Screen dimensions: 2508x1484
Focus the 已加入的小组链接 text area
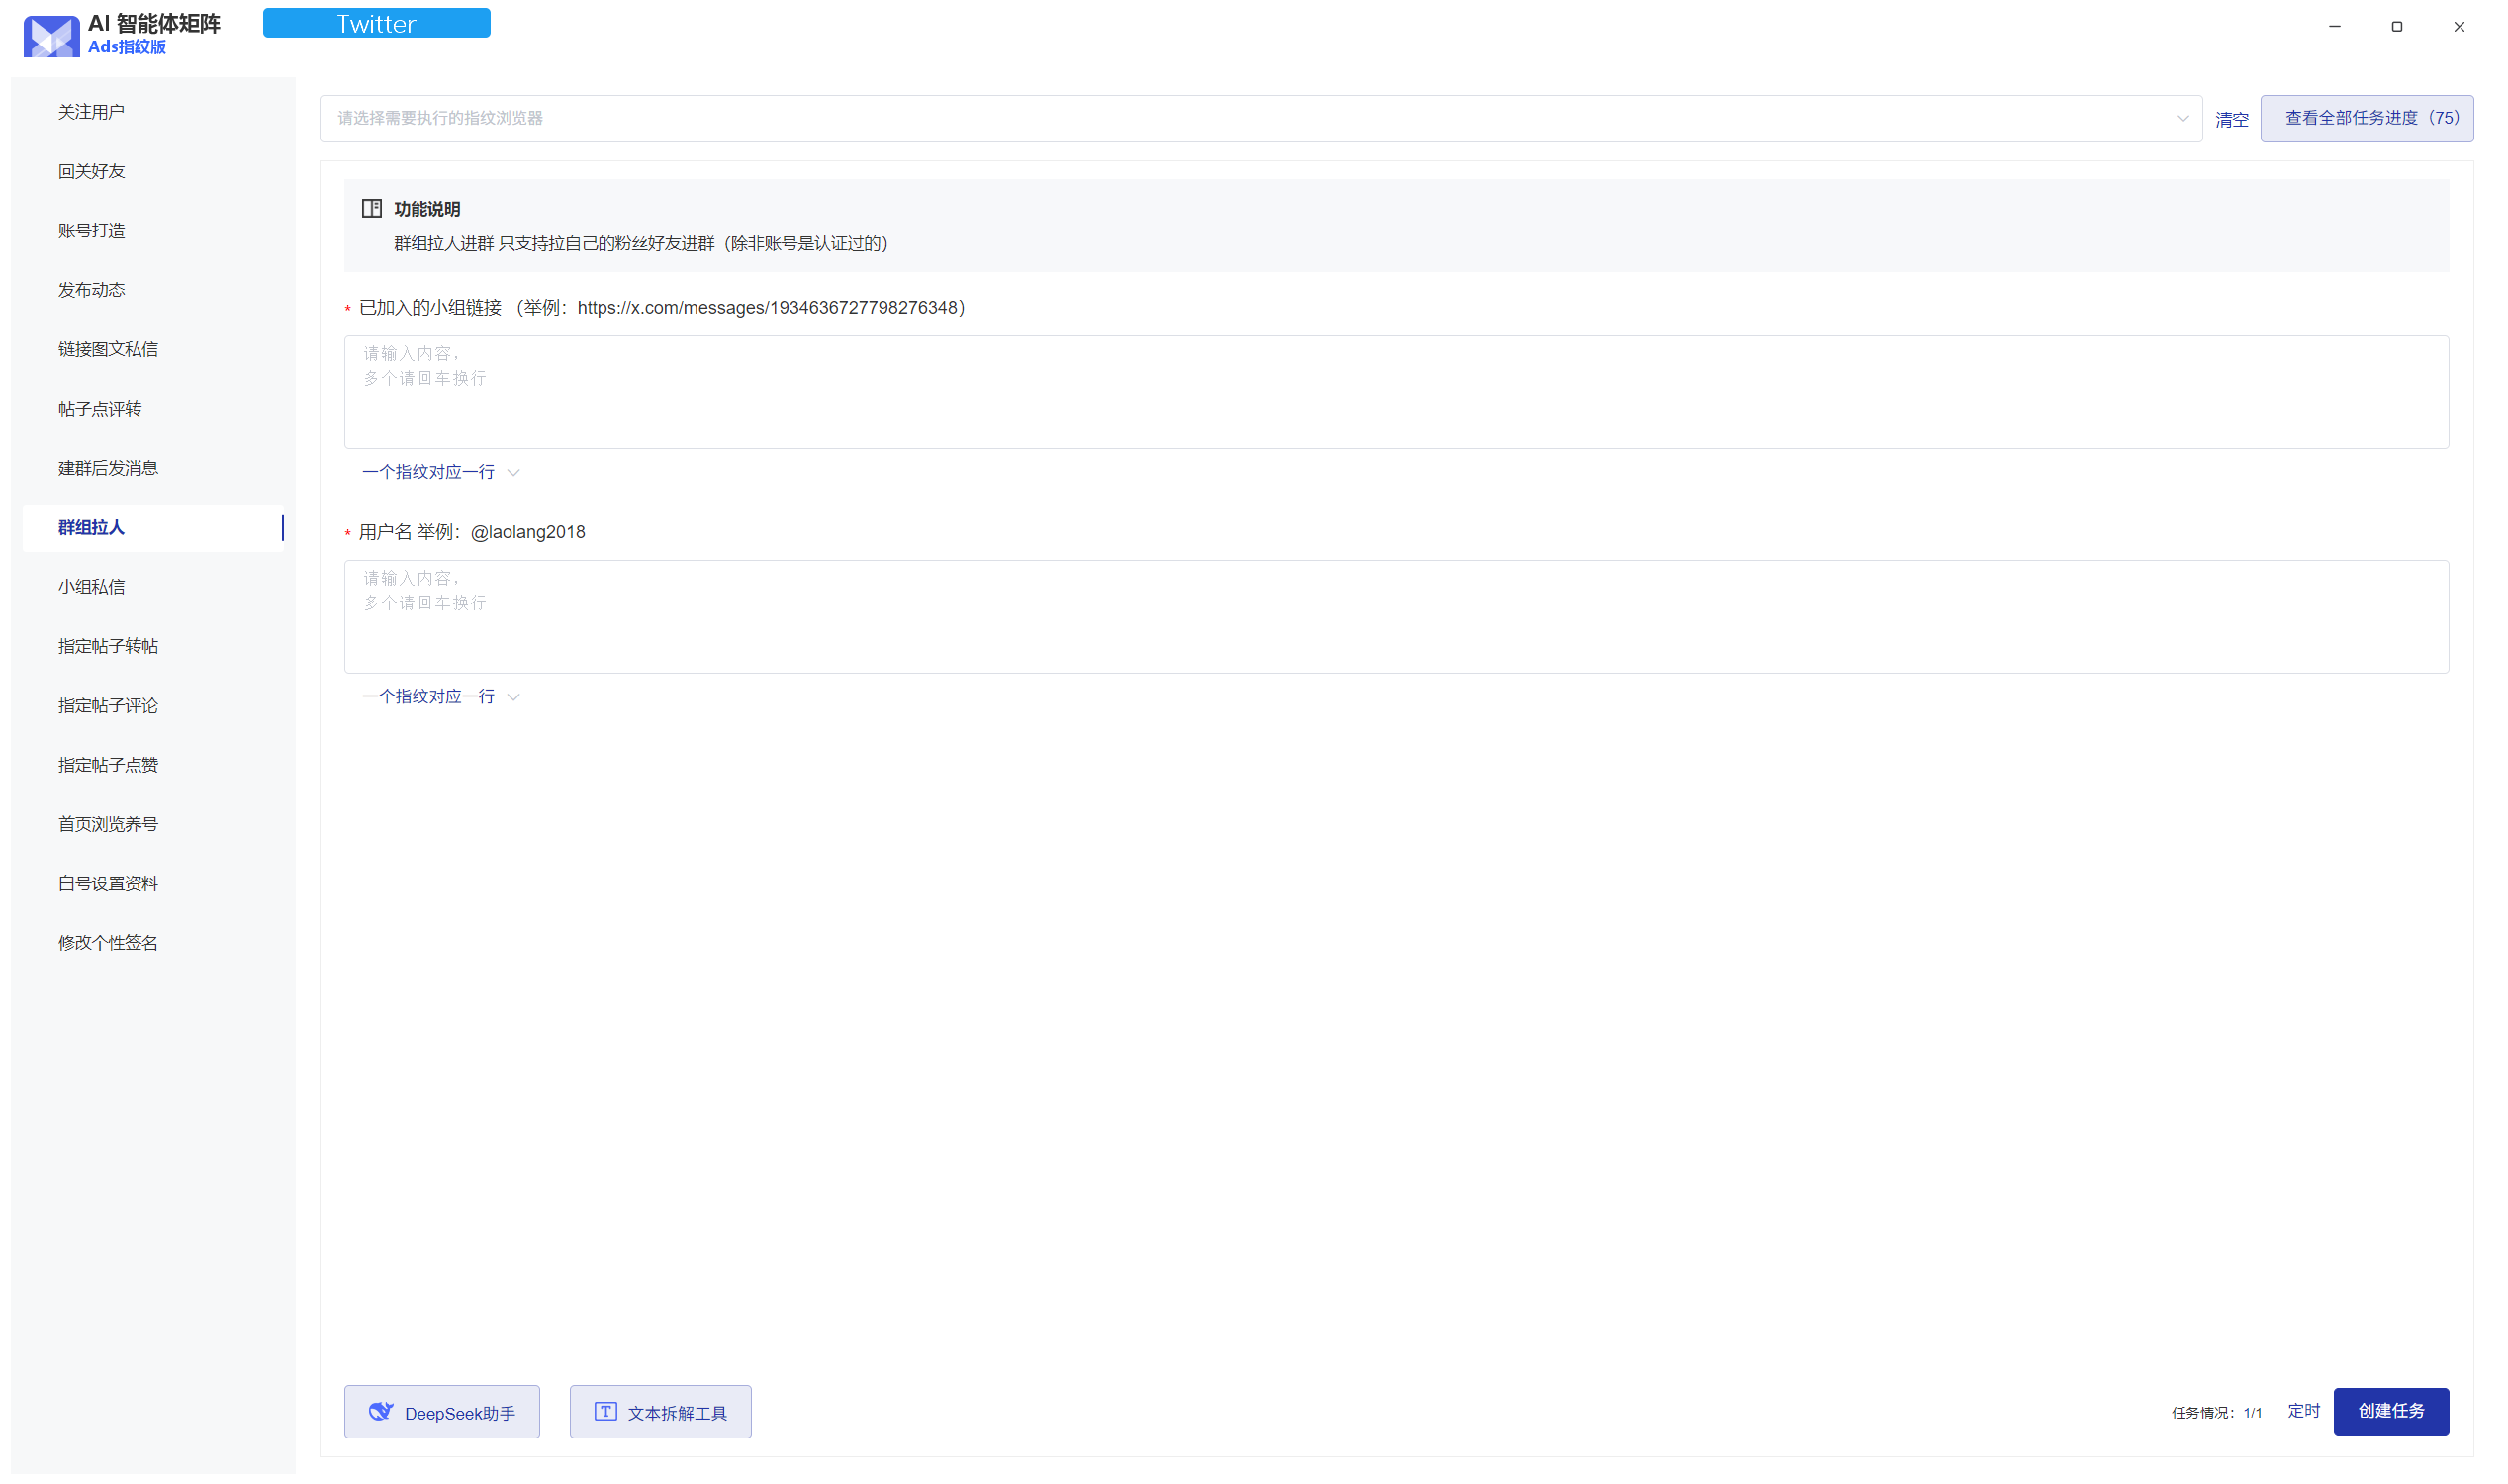(x=1396, y=392)
